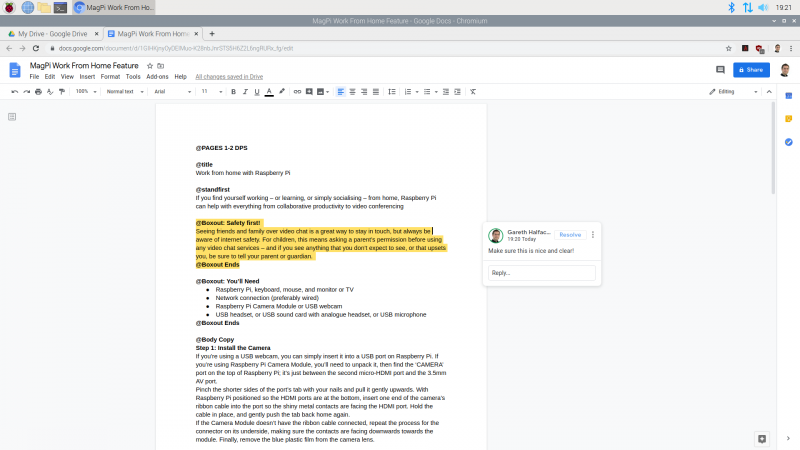Pick a text color with the A icon
Image resolution: width=800 pixels, height=450 pixels.
click(269, 91)
